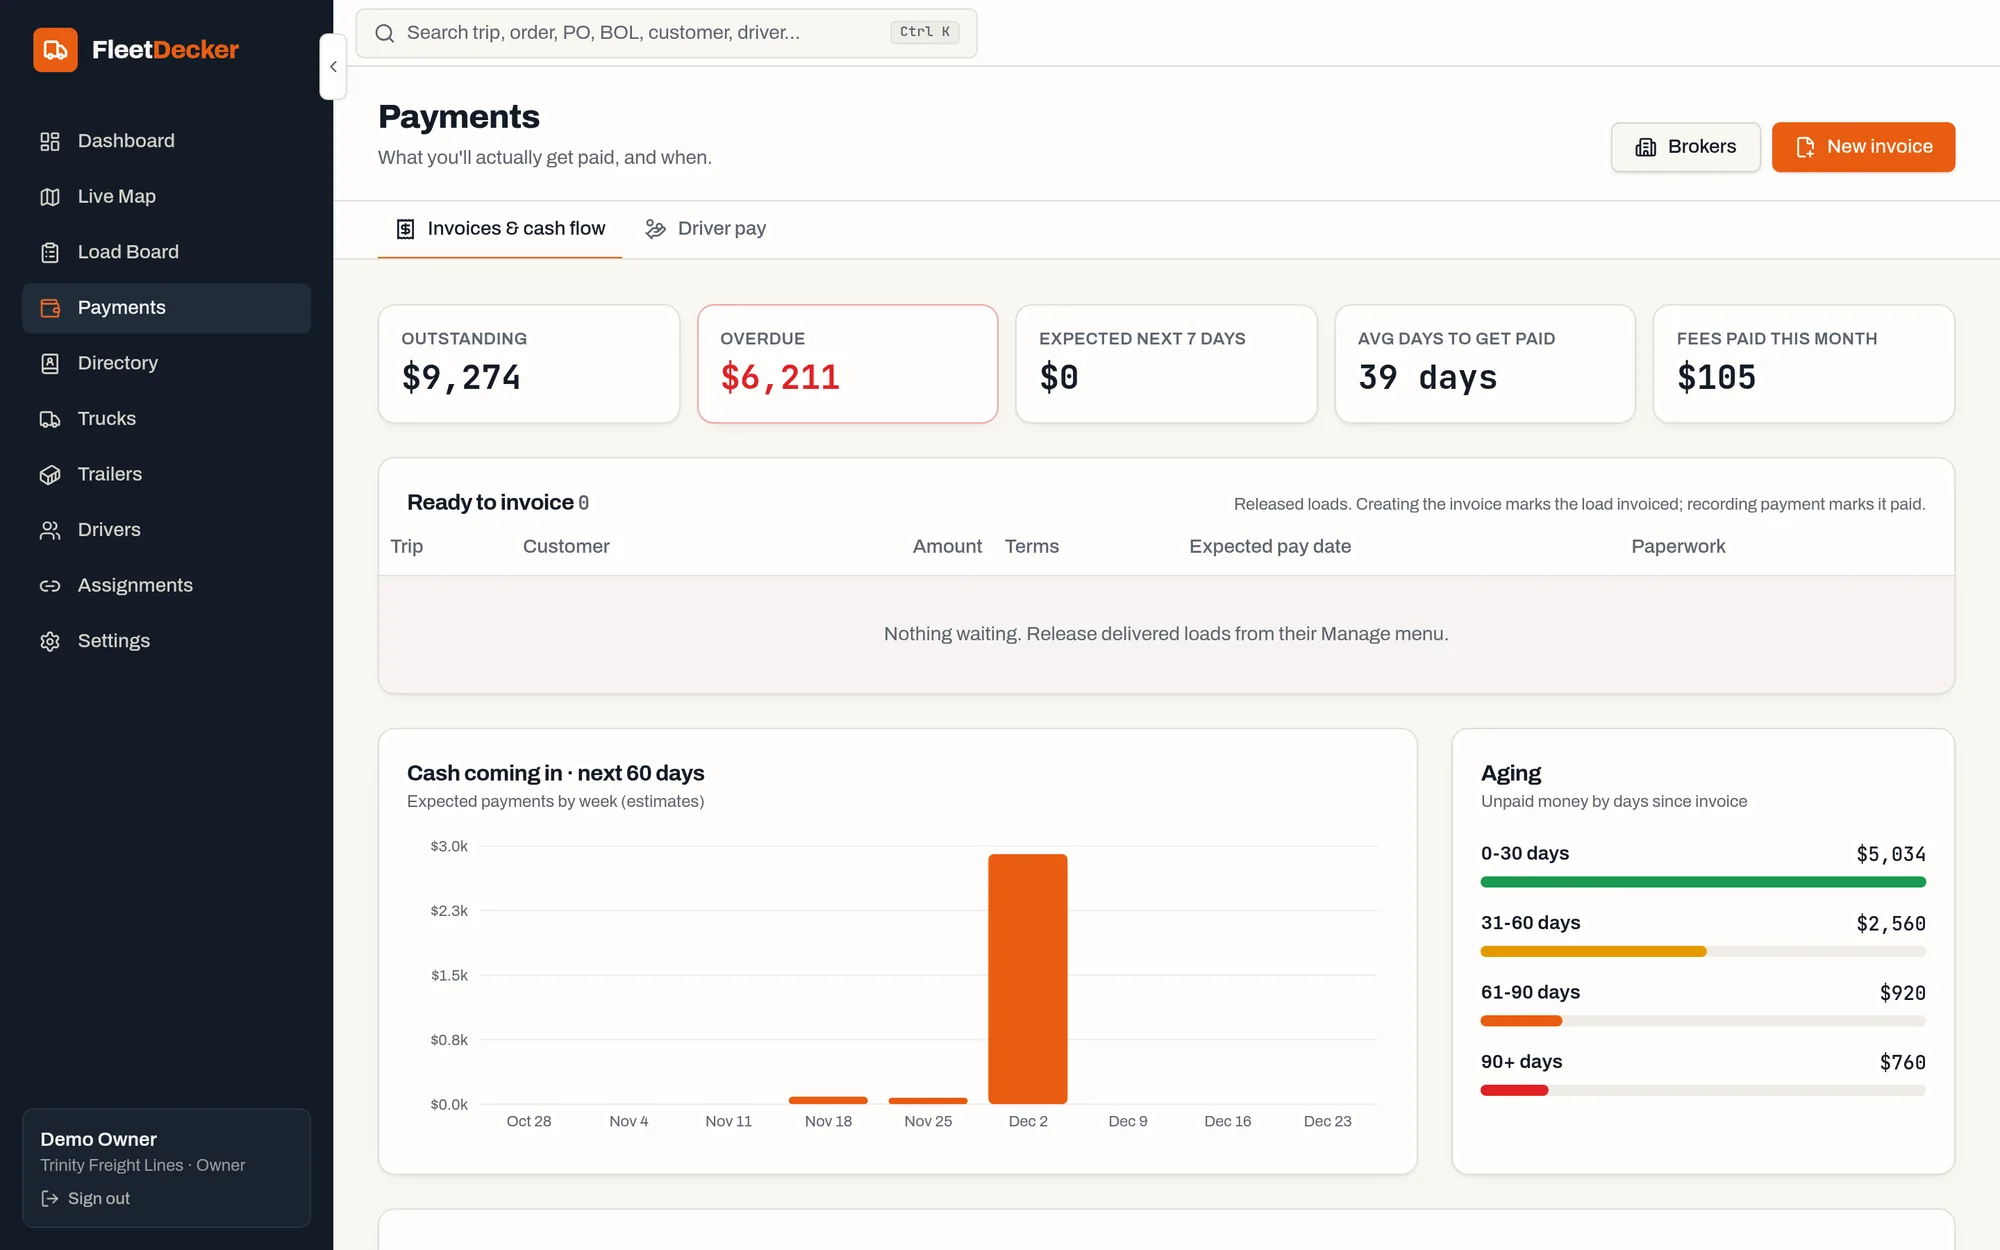Screen dimensions: 2000x1250
Task: Click the Assignments link icon
Action: coord(50,586)
